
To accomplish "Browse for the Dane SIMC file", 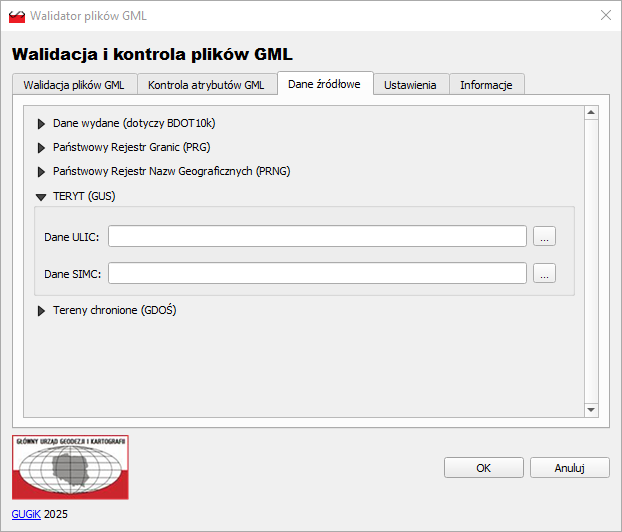I will [544, 273].
